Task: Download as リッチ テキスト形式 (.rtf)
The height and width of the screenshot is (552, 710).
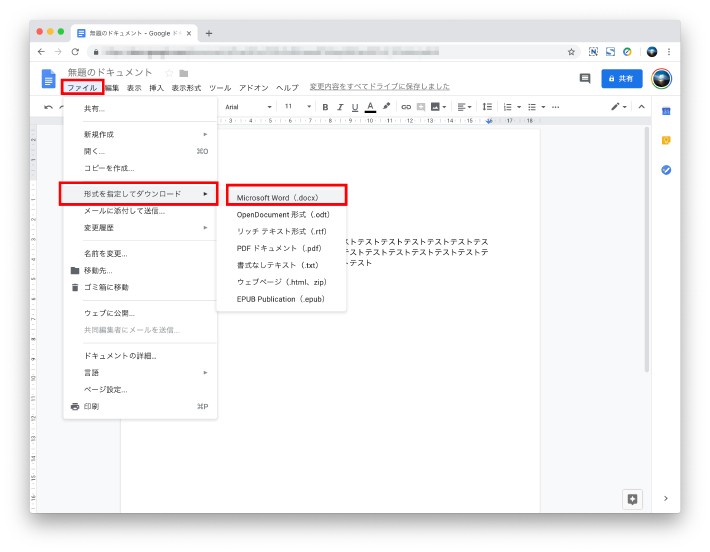Action: tap(282, 231)
